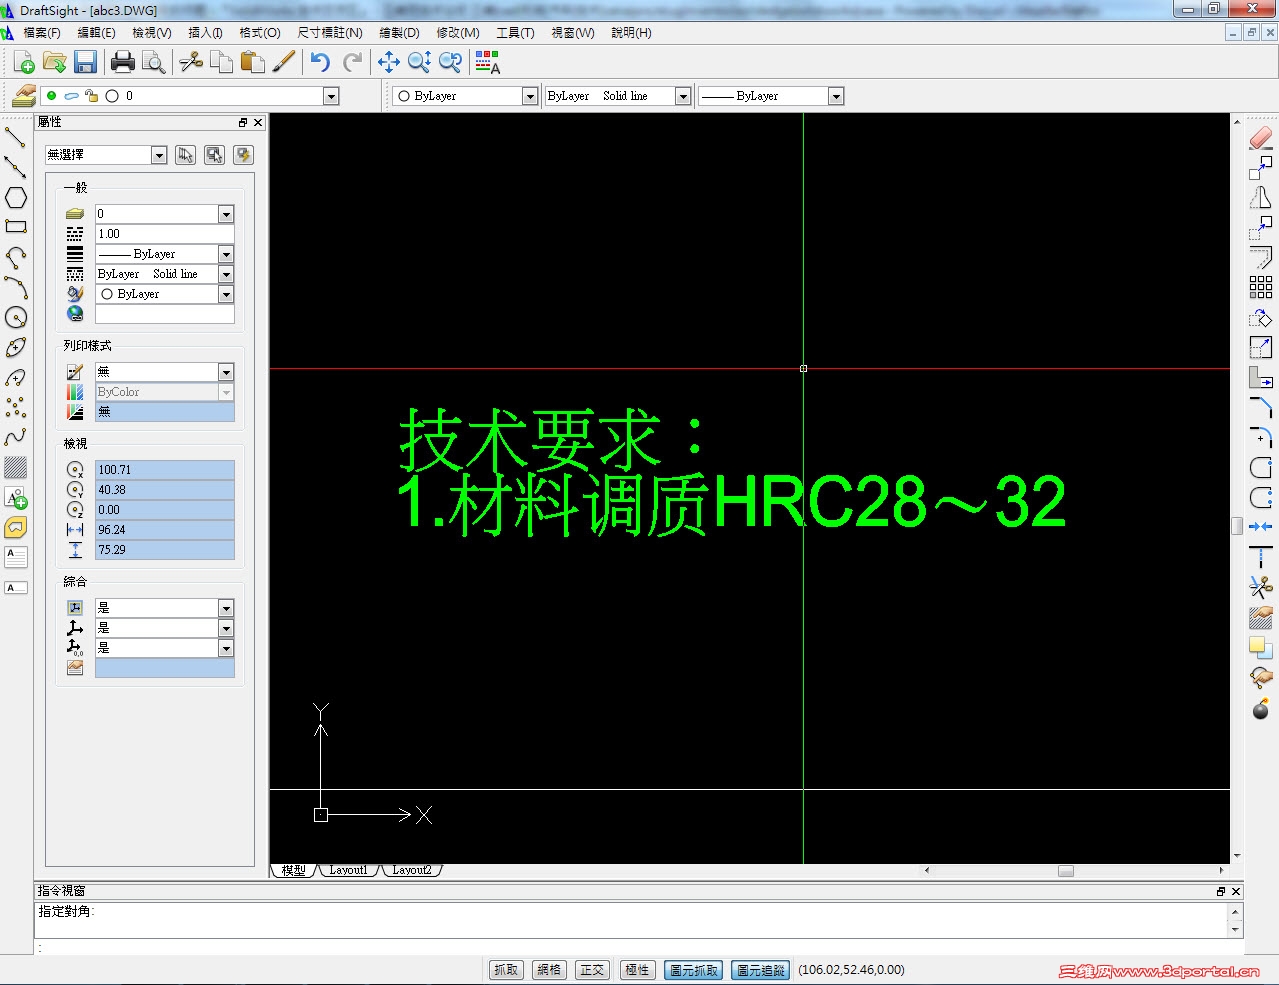
Task: Close the 屬性 properties panel
Action: click(x=258, y=123)
